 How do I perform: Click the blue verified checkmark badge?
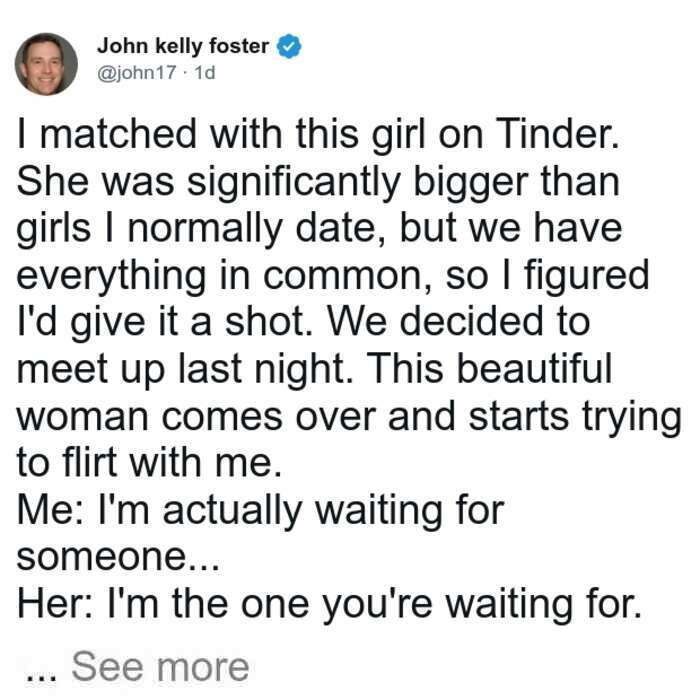coord(289,46)
